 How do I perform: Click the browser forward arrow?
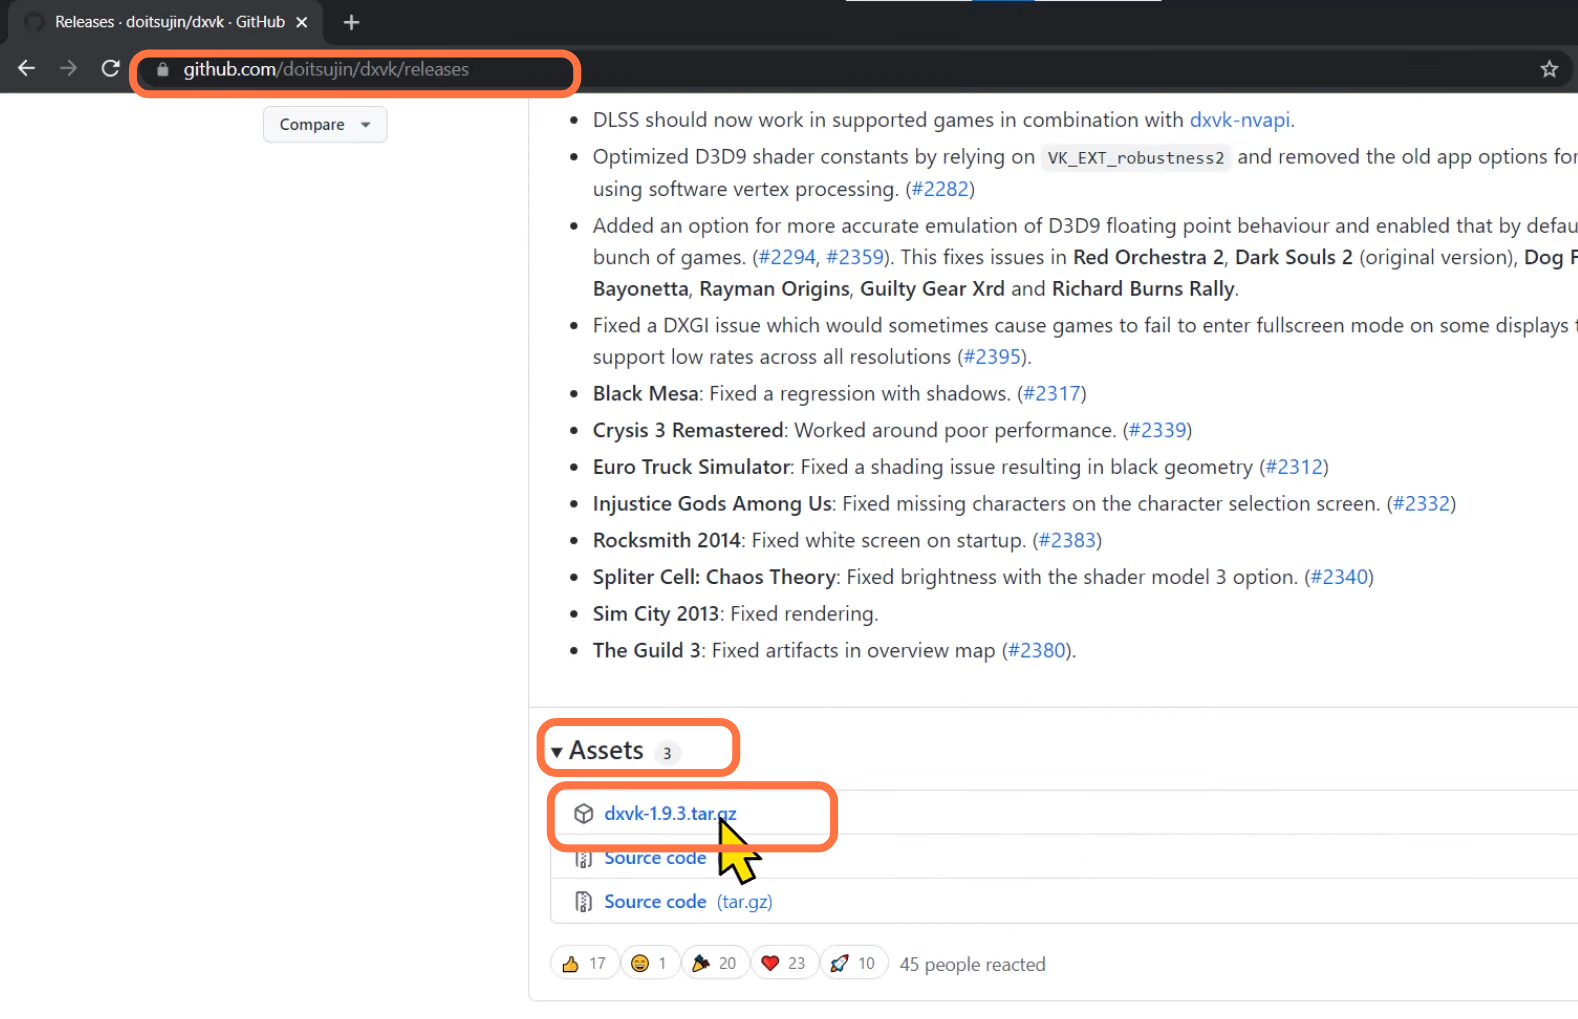tap(68, 69)
